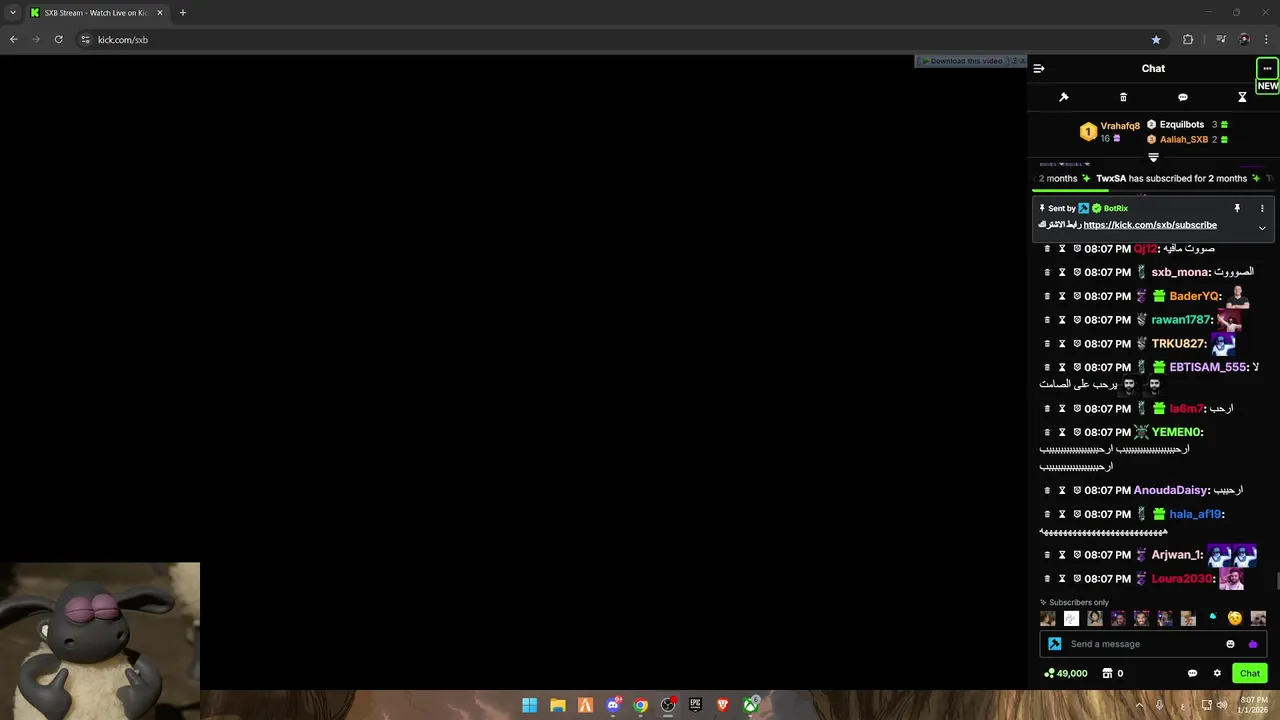The height and width of the screenshot is (720, 1280).
Task: Delete message from Arjwan_1
Action: pos(1047,555)
